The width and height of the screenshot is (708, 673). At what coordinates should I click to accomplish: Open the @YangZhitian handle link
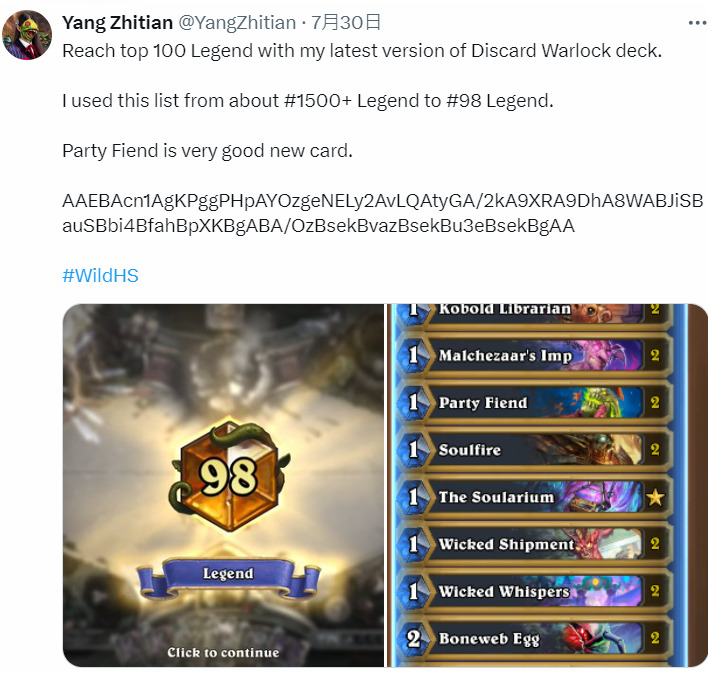(x=237, y=22)
